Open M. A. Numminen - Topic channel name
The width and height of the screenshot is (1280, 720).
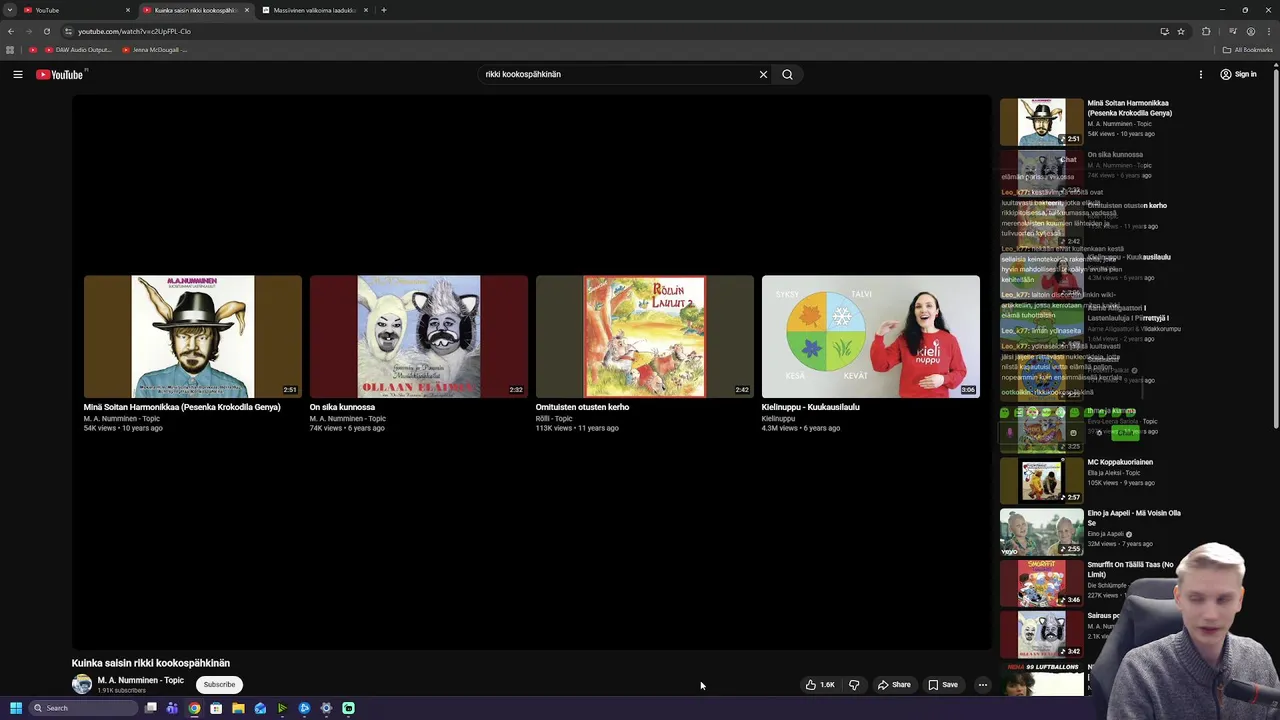pyautogui.click(x=140, y=680)
